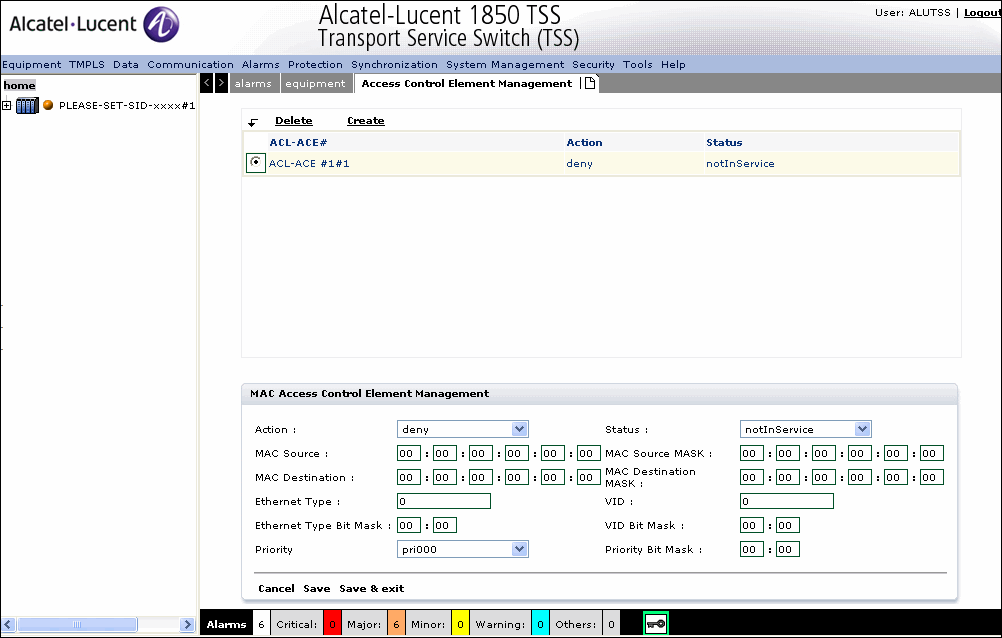Open the Synchronization menu
The width and height of the screenshot is (1002, 638).
pyautogui.click(x=394, y=65)
